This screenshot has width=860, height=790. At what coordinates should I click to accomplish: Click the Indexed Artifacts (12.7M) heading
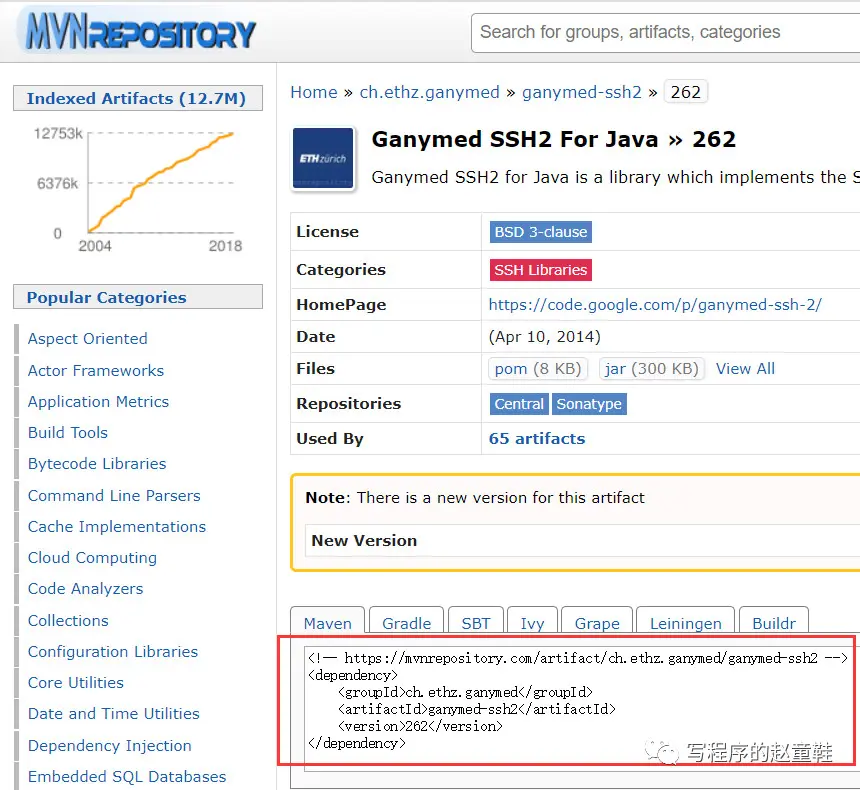click(x=138, y=98)
